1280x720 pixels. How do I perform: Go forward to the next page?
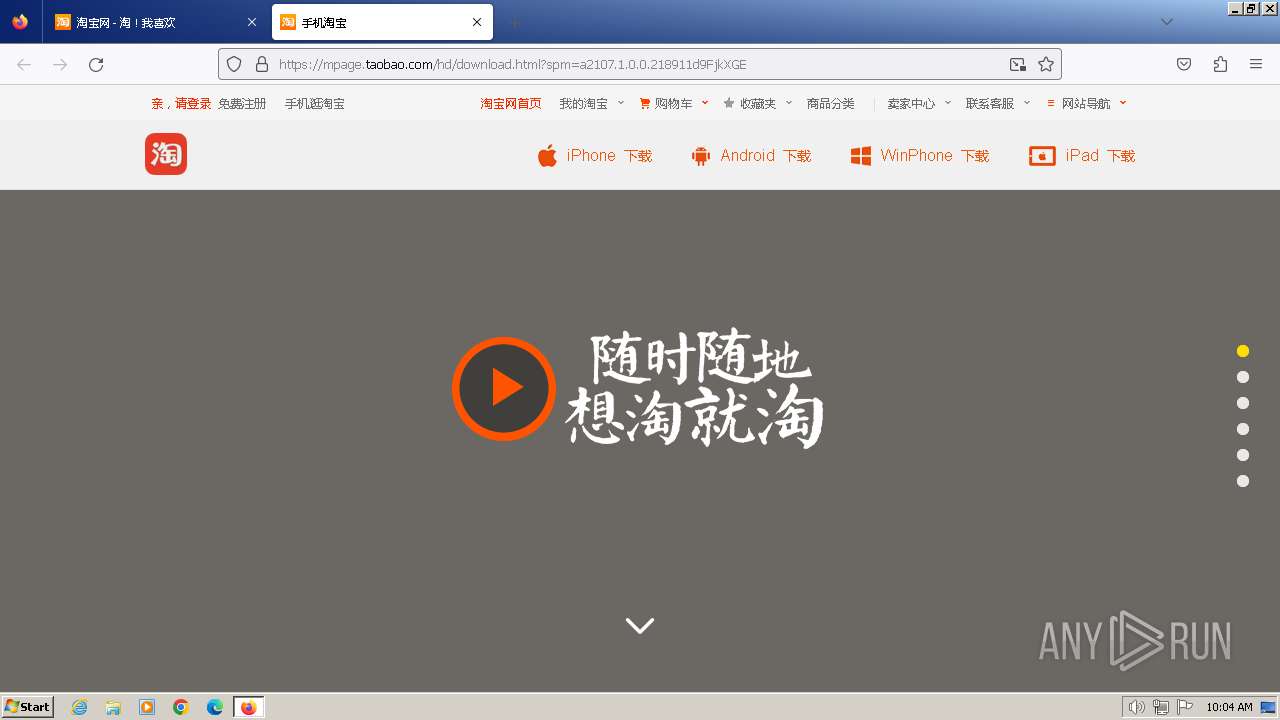[60, 64]
